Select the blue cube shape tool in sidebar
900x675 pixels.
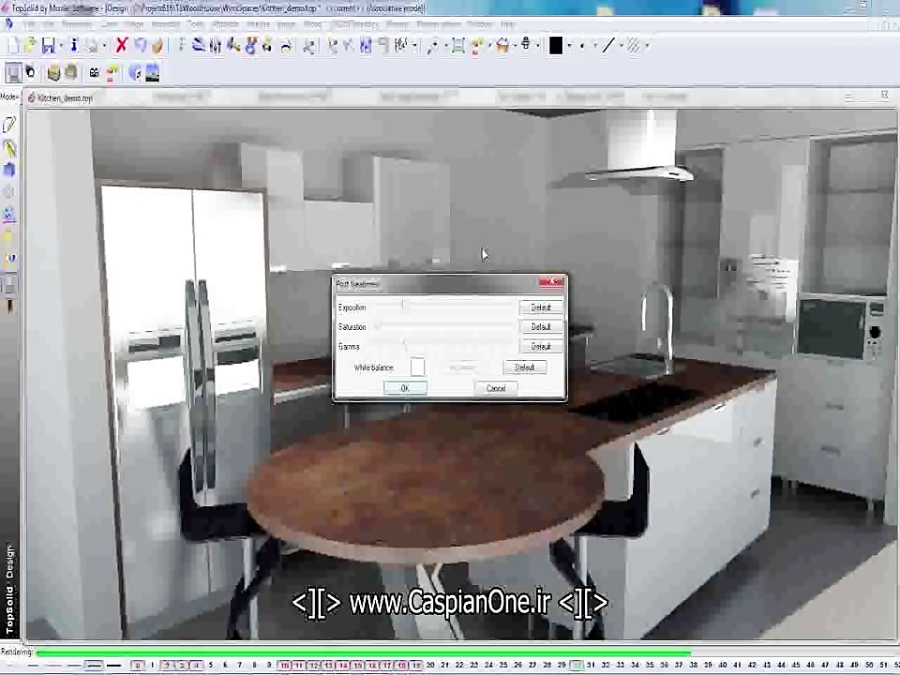tap(9, 170)
